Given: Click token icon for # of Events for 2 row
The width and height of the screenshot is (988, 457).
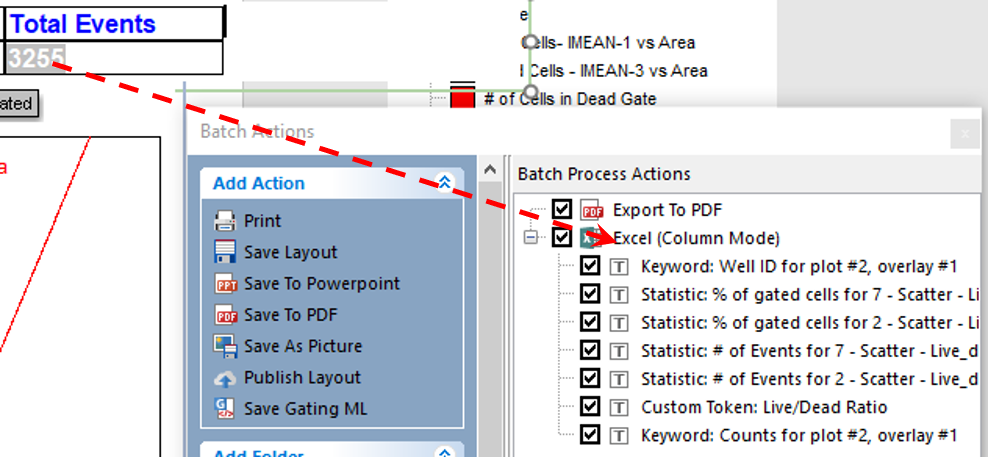Looking at the screenshot, I should [619, 379].
